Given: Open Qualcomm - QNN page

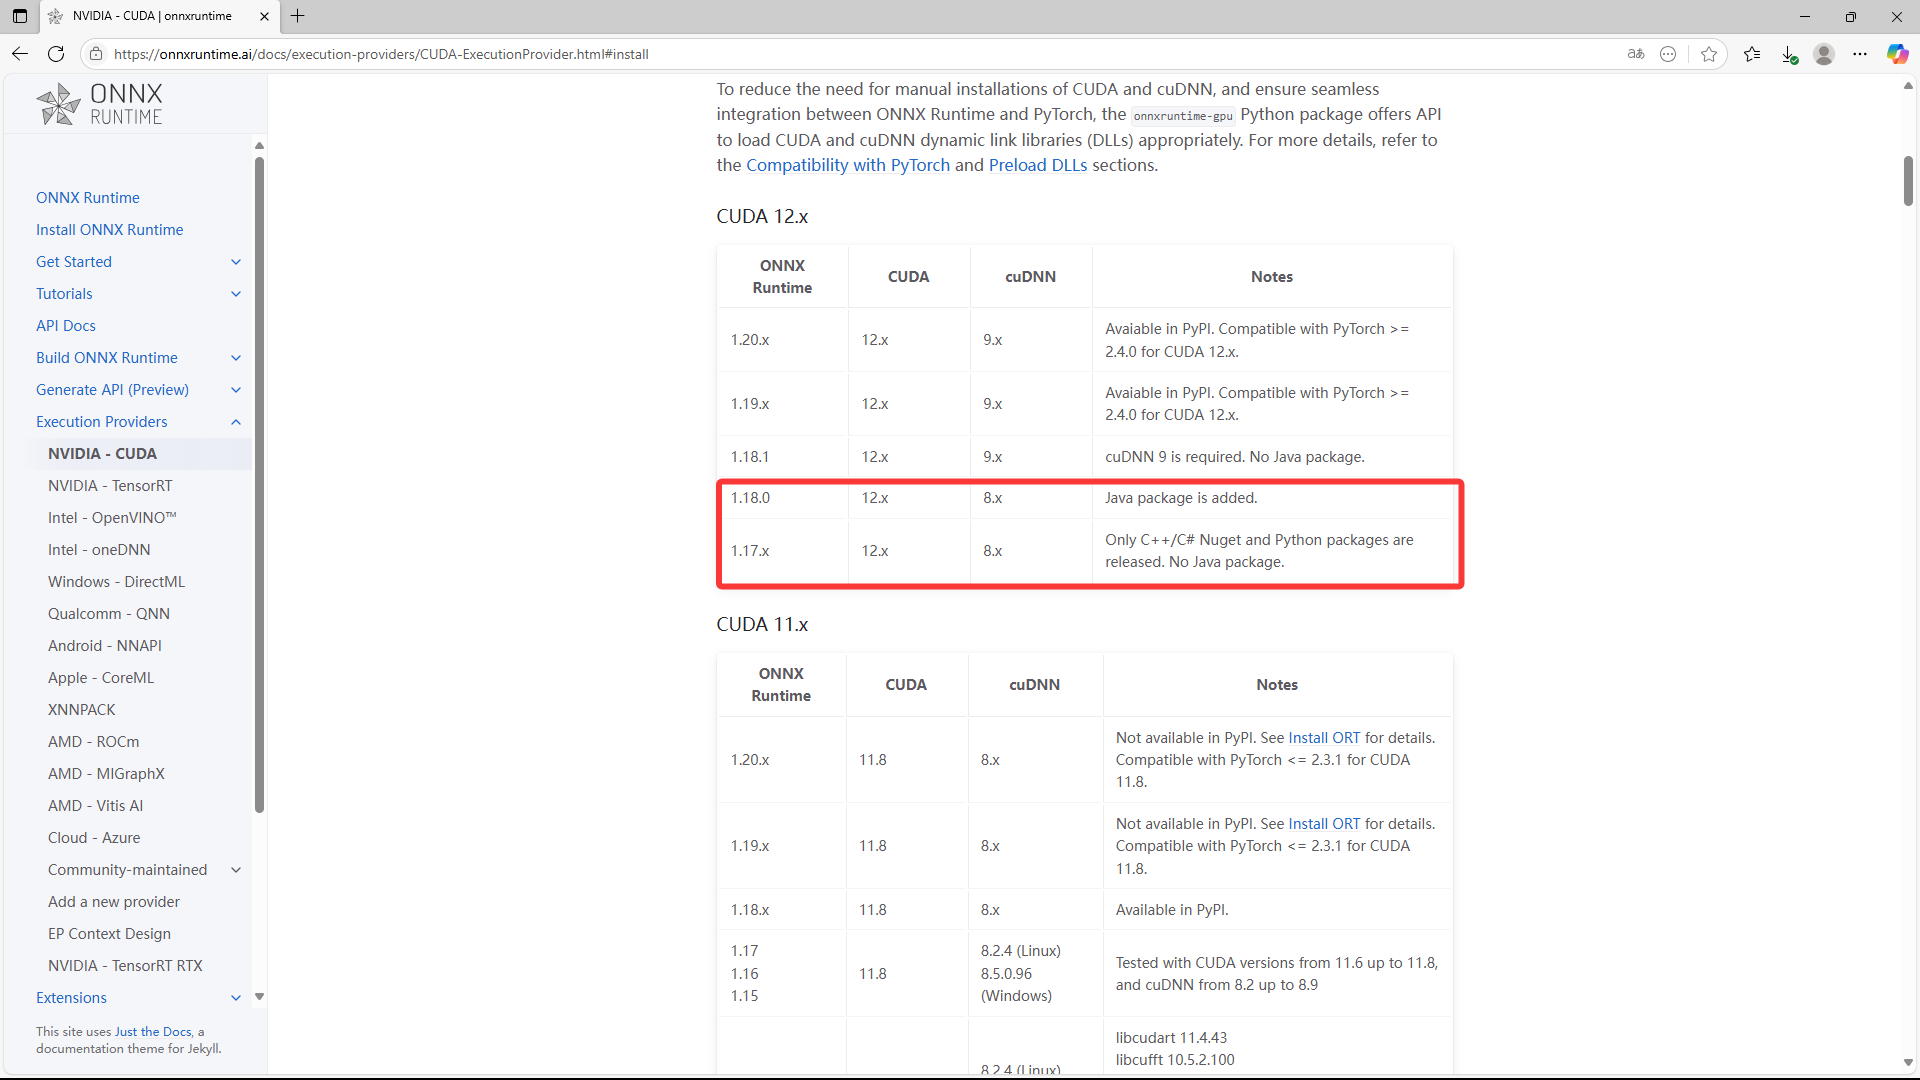Looking at the screenshot, I should coord(109,614).
